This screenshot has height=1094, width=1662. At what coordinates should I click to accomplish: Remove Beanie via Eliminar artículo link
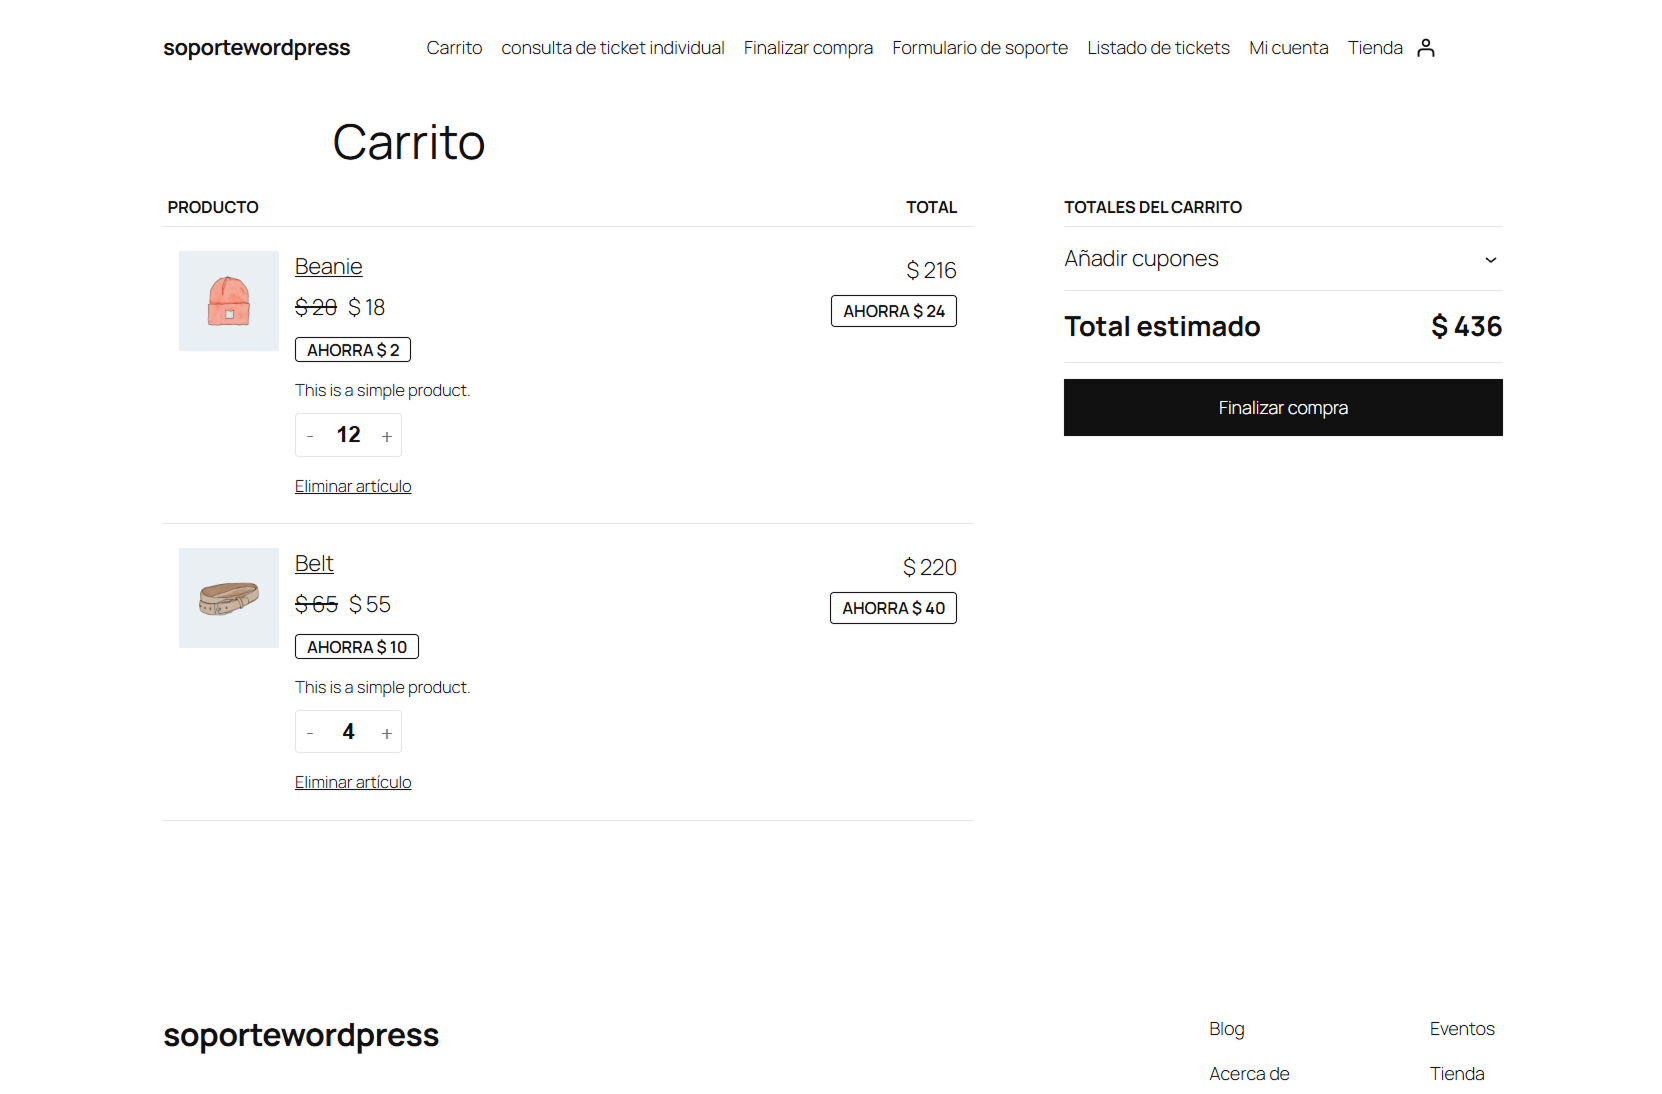tap(353, 487)
